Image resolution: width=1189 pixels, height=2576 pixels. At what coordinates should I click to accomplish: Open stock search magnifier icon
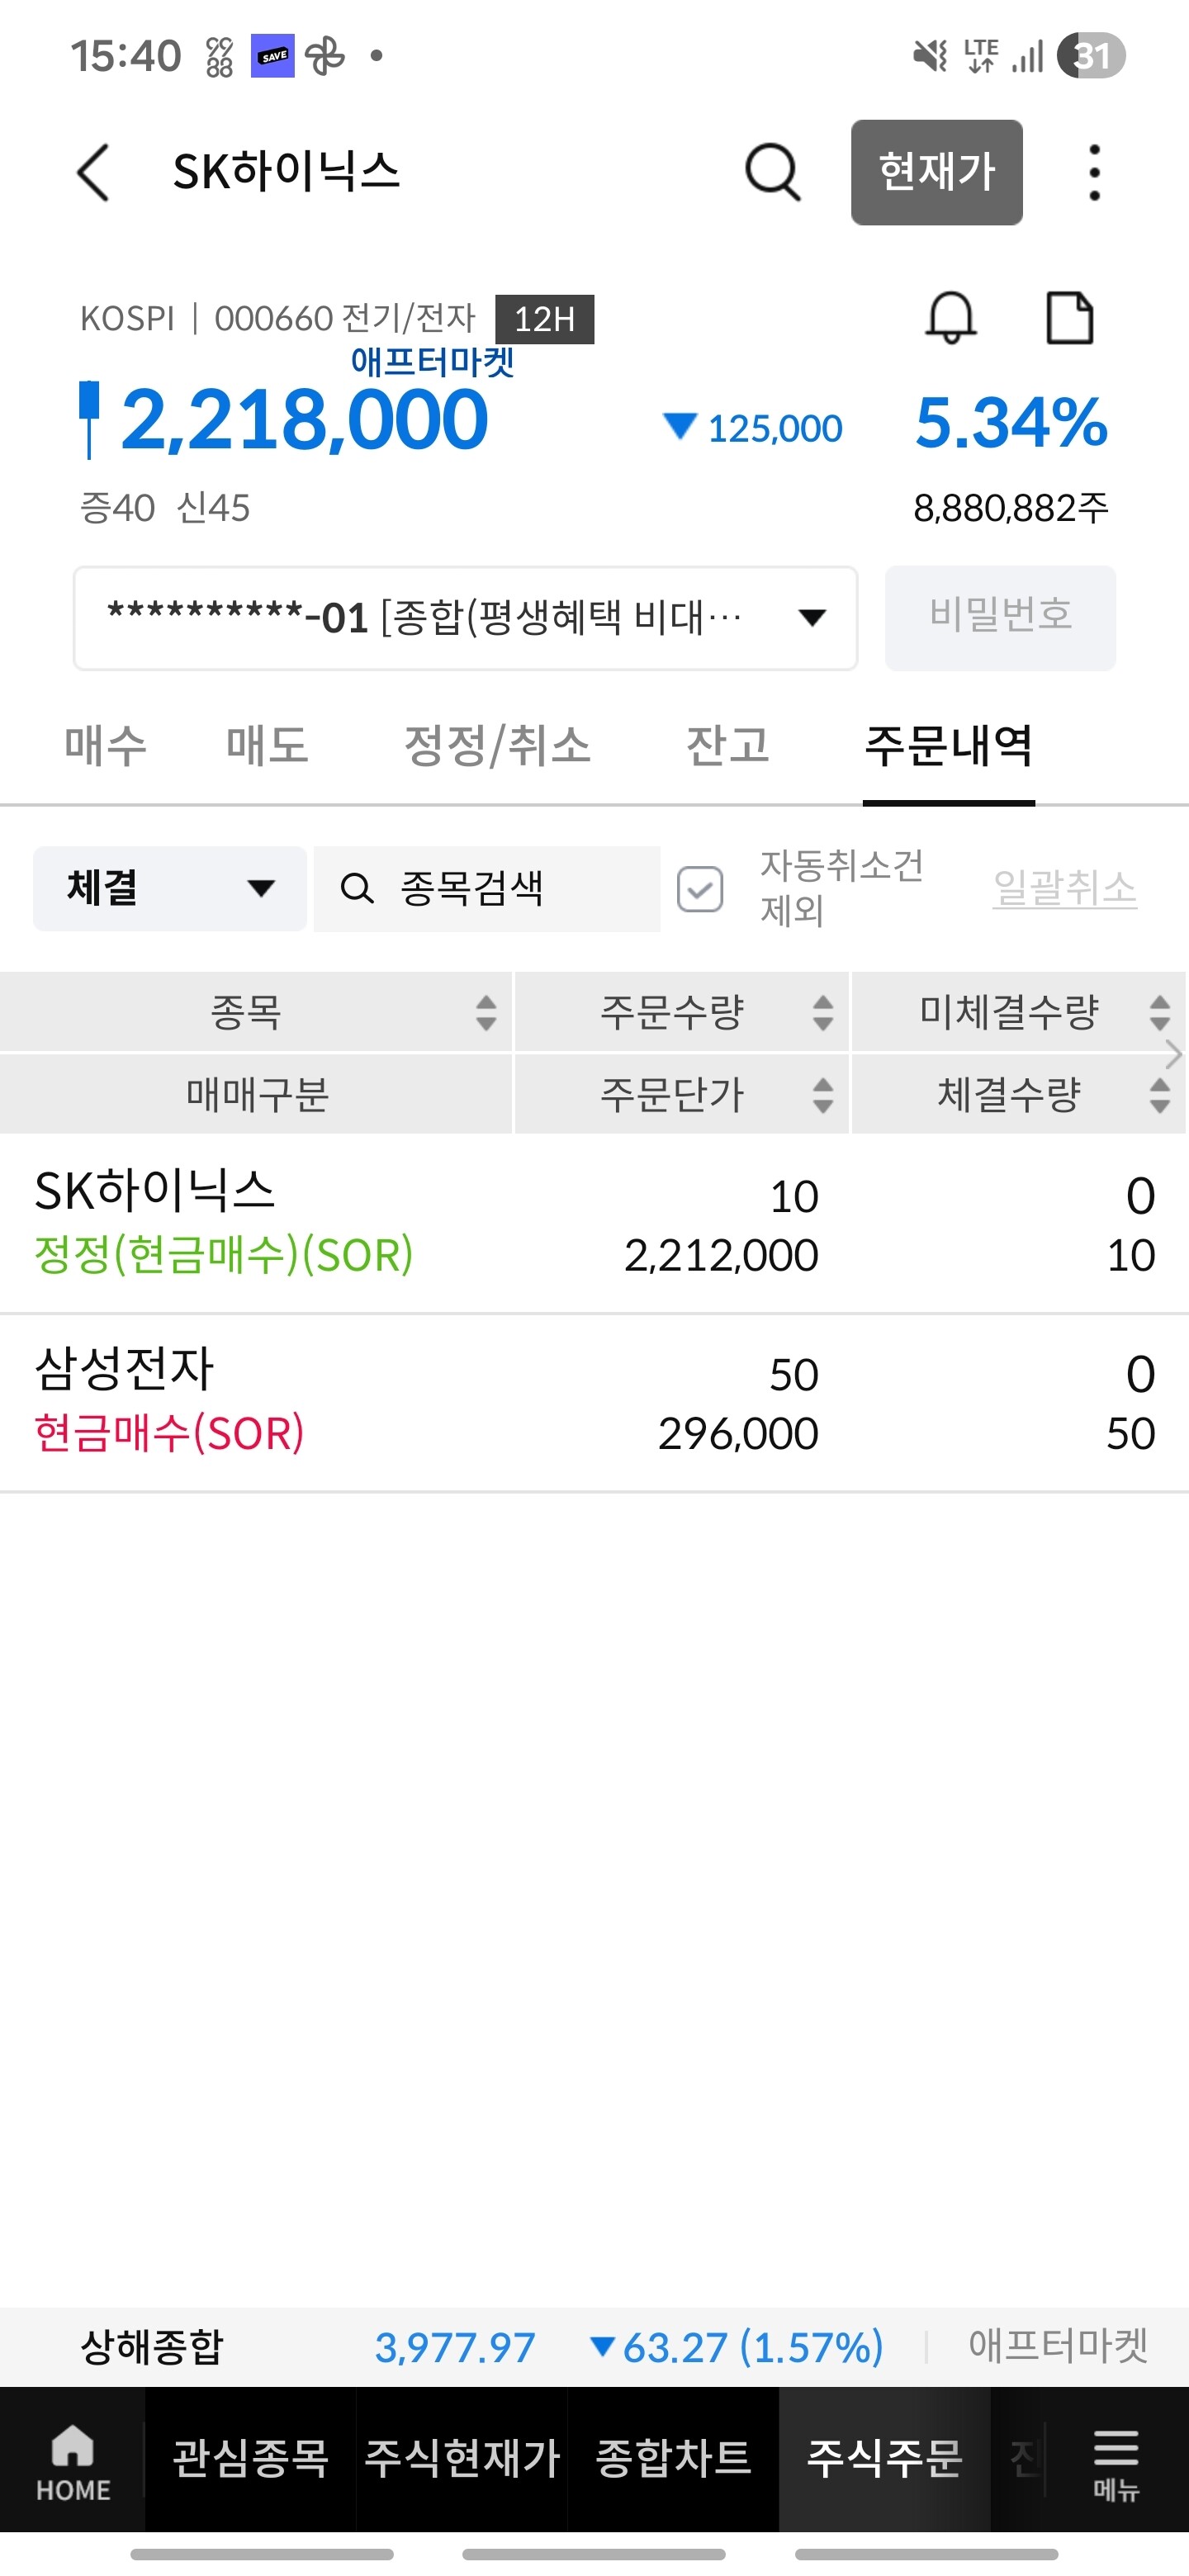pyautogui.click(x=772, y=172)
